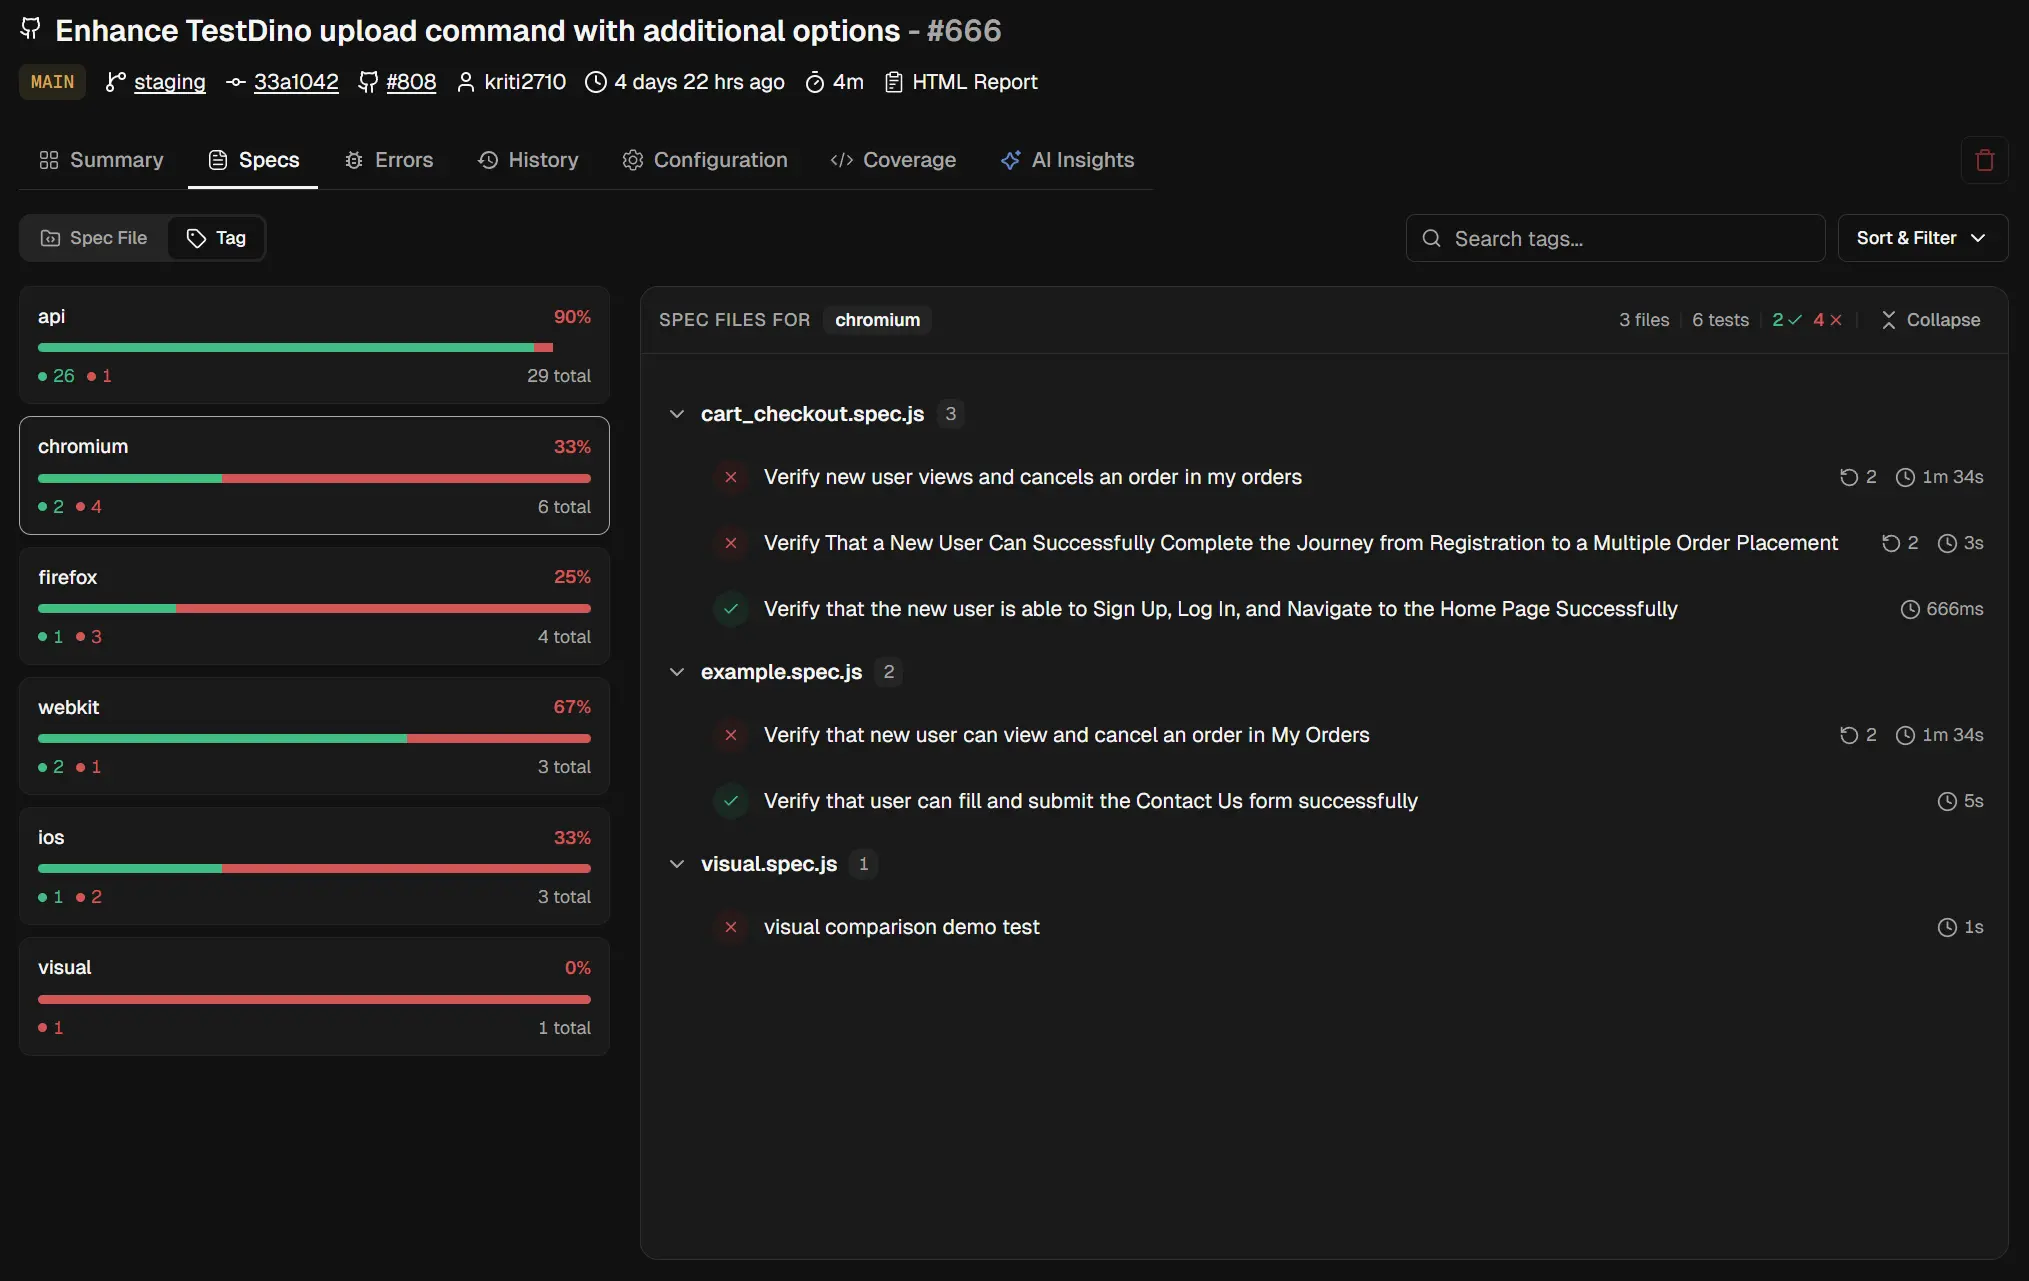Screen dimensions: 2029x1281
Task: Click the branch icon next to staging
Action: [113, 82]
